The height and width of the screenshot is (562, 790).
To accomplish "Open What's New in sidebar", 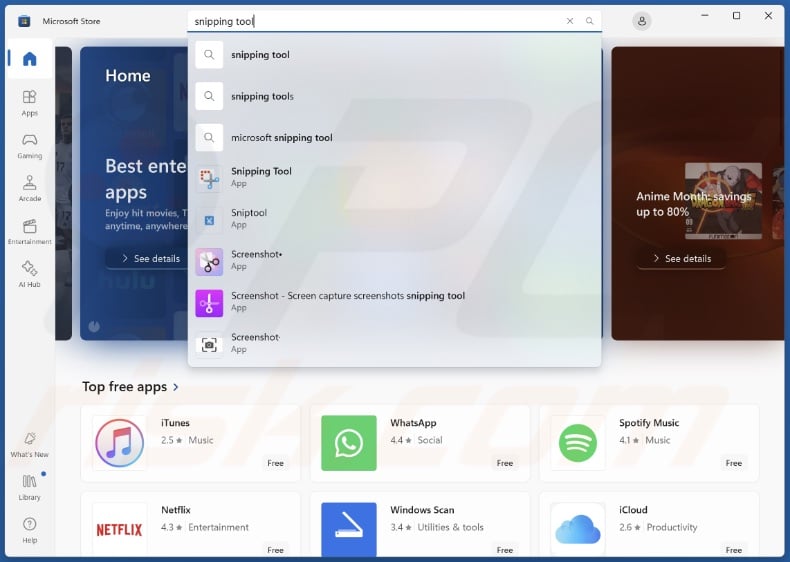I will (30, 445).
